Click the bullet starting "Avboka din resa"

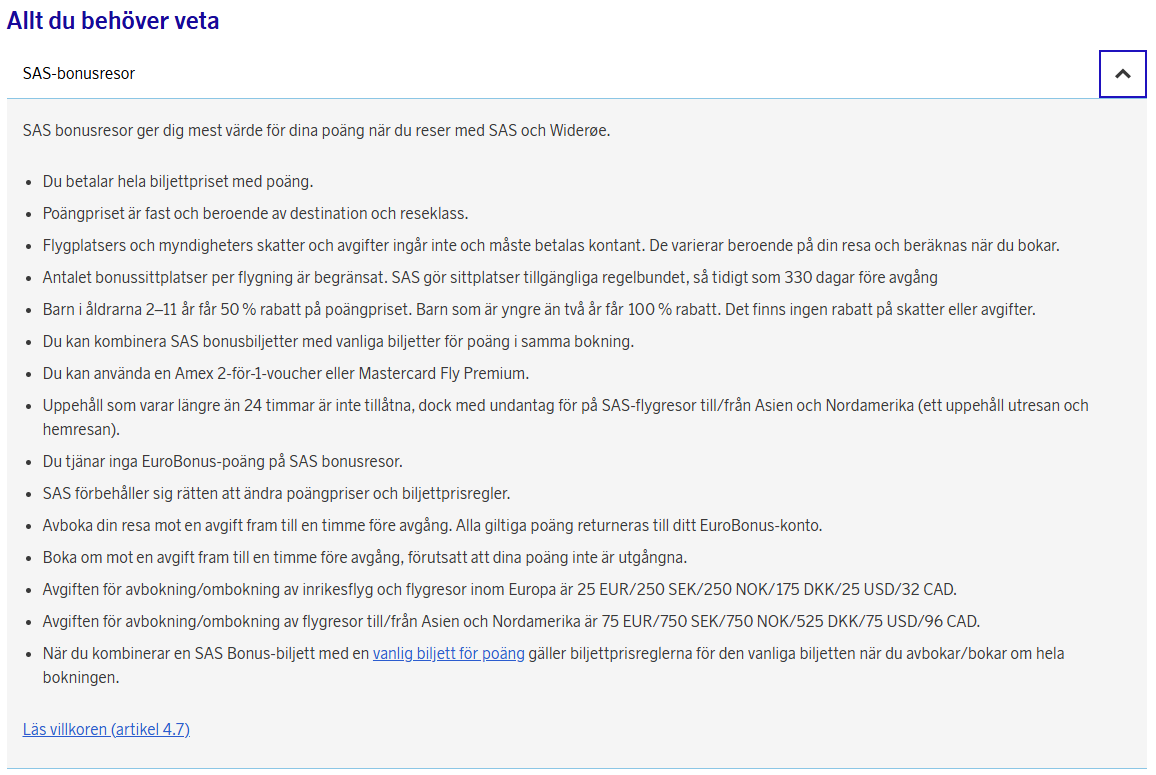(432, 526)
